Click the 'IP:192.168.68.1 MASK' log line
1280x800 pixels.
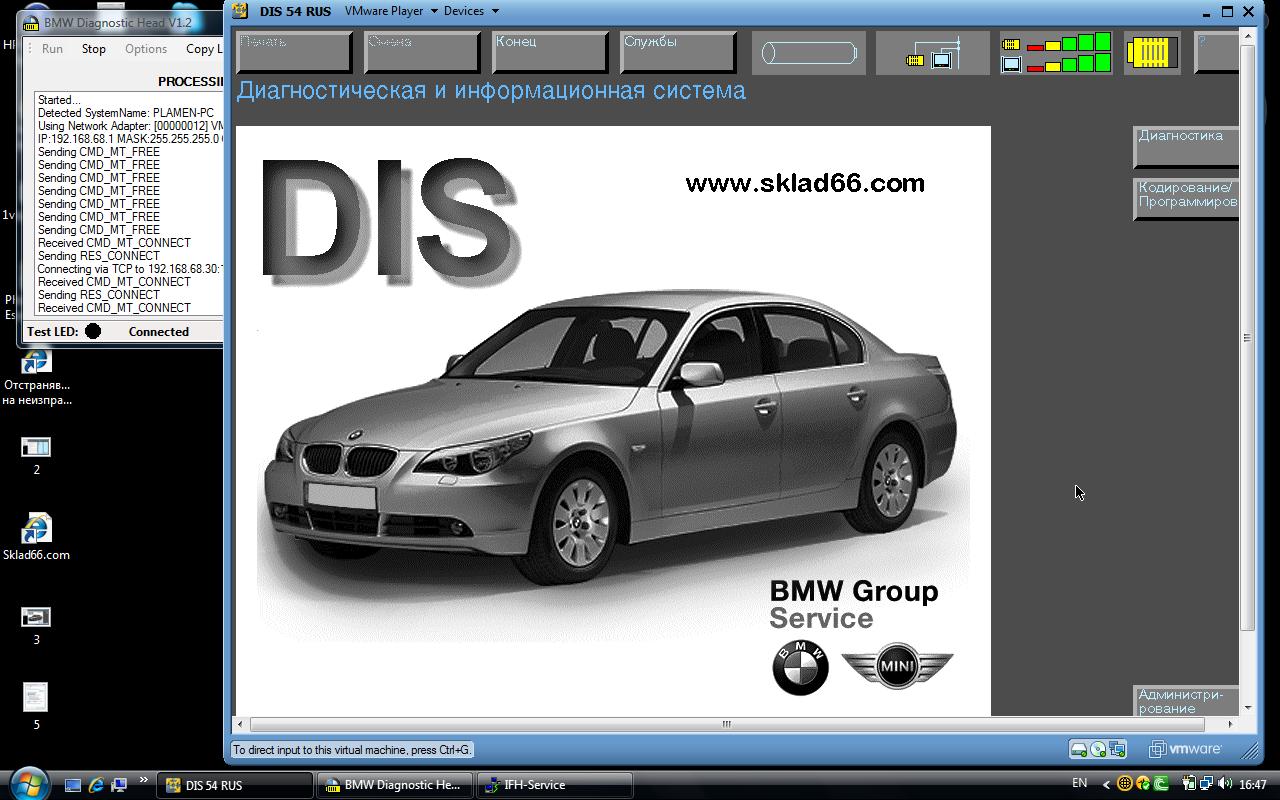[x=130, y=139]
